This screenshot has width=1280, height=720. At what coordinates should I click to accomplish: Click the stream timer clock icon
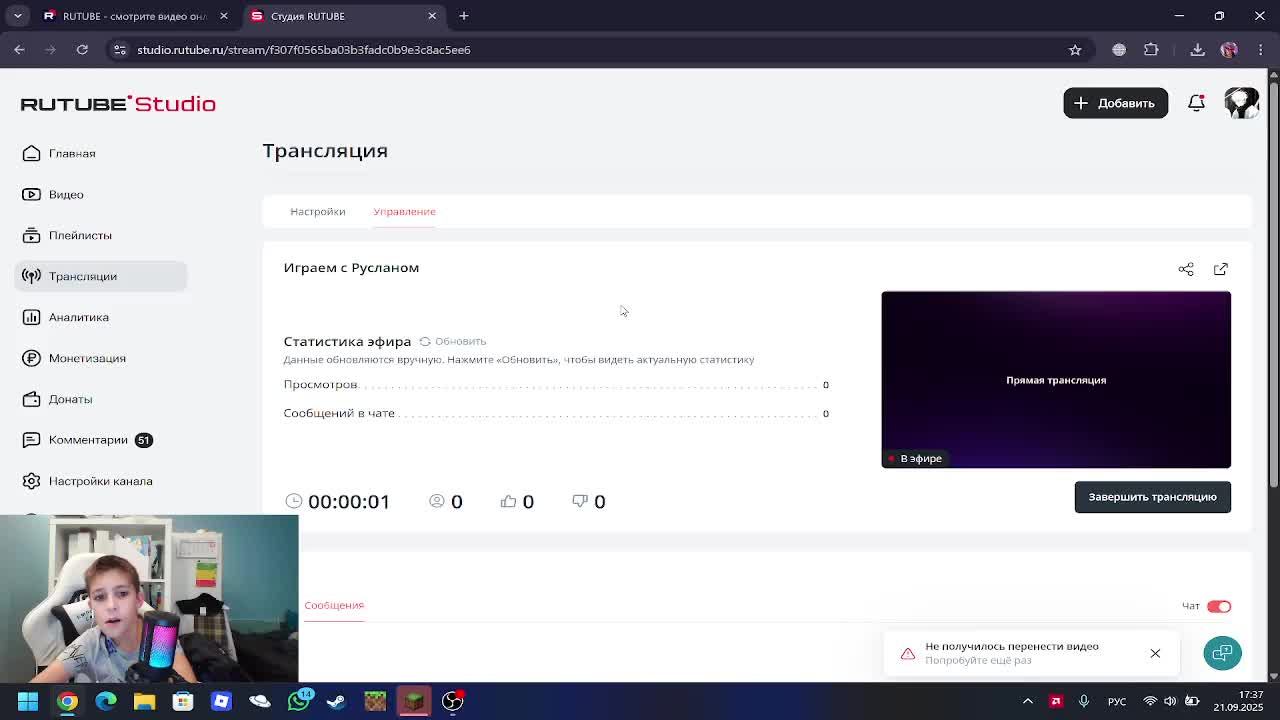point(293,501)
